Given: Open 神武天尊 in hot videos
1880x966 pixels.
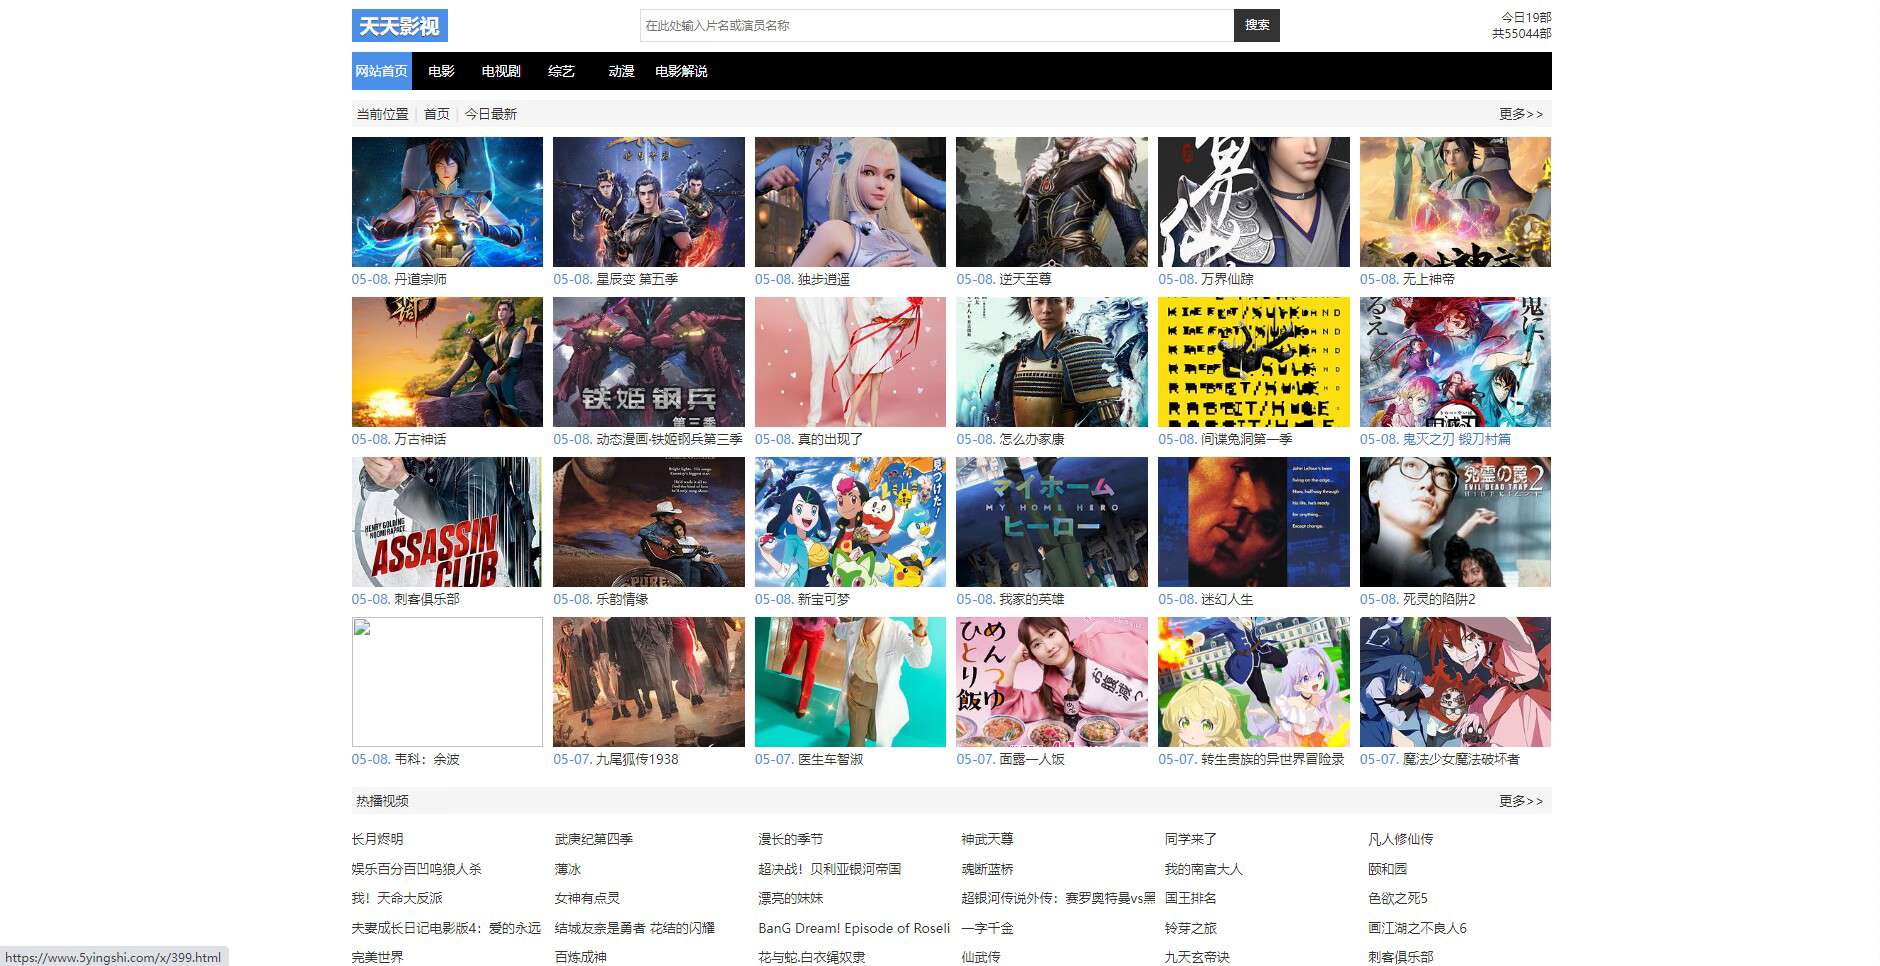Looking at the screenshot, I should 988,839.
